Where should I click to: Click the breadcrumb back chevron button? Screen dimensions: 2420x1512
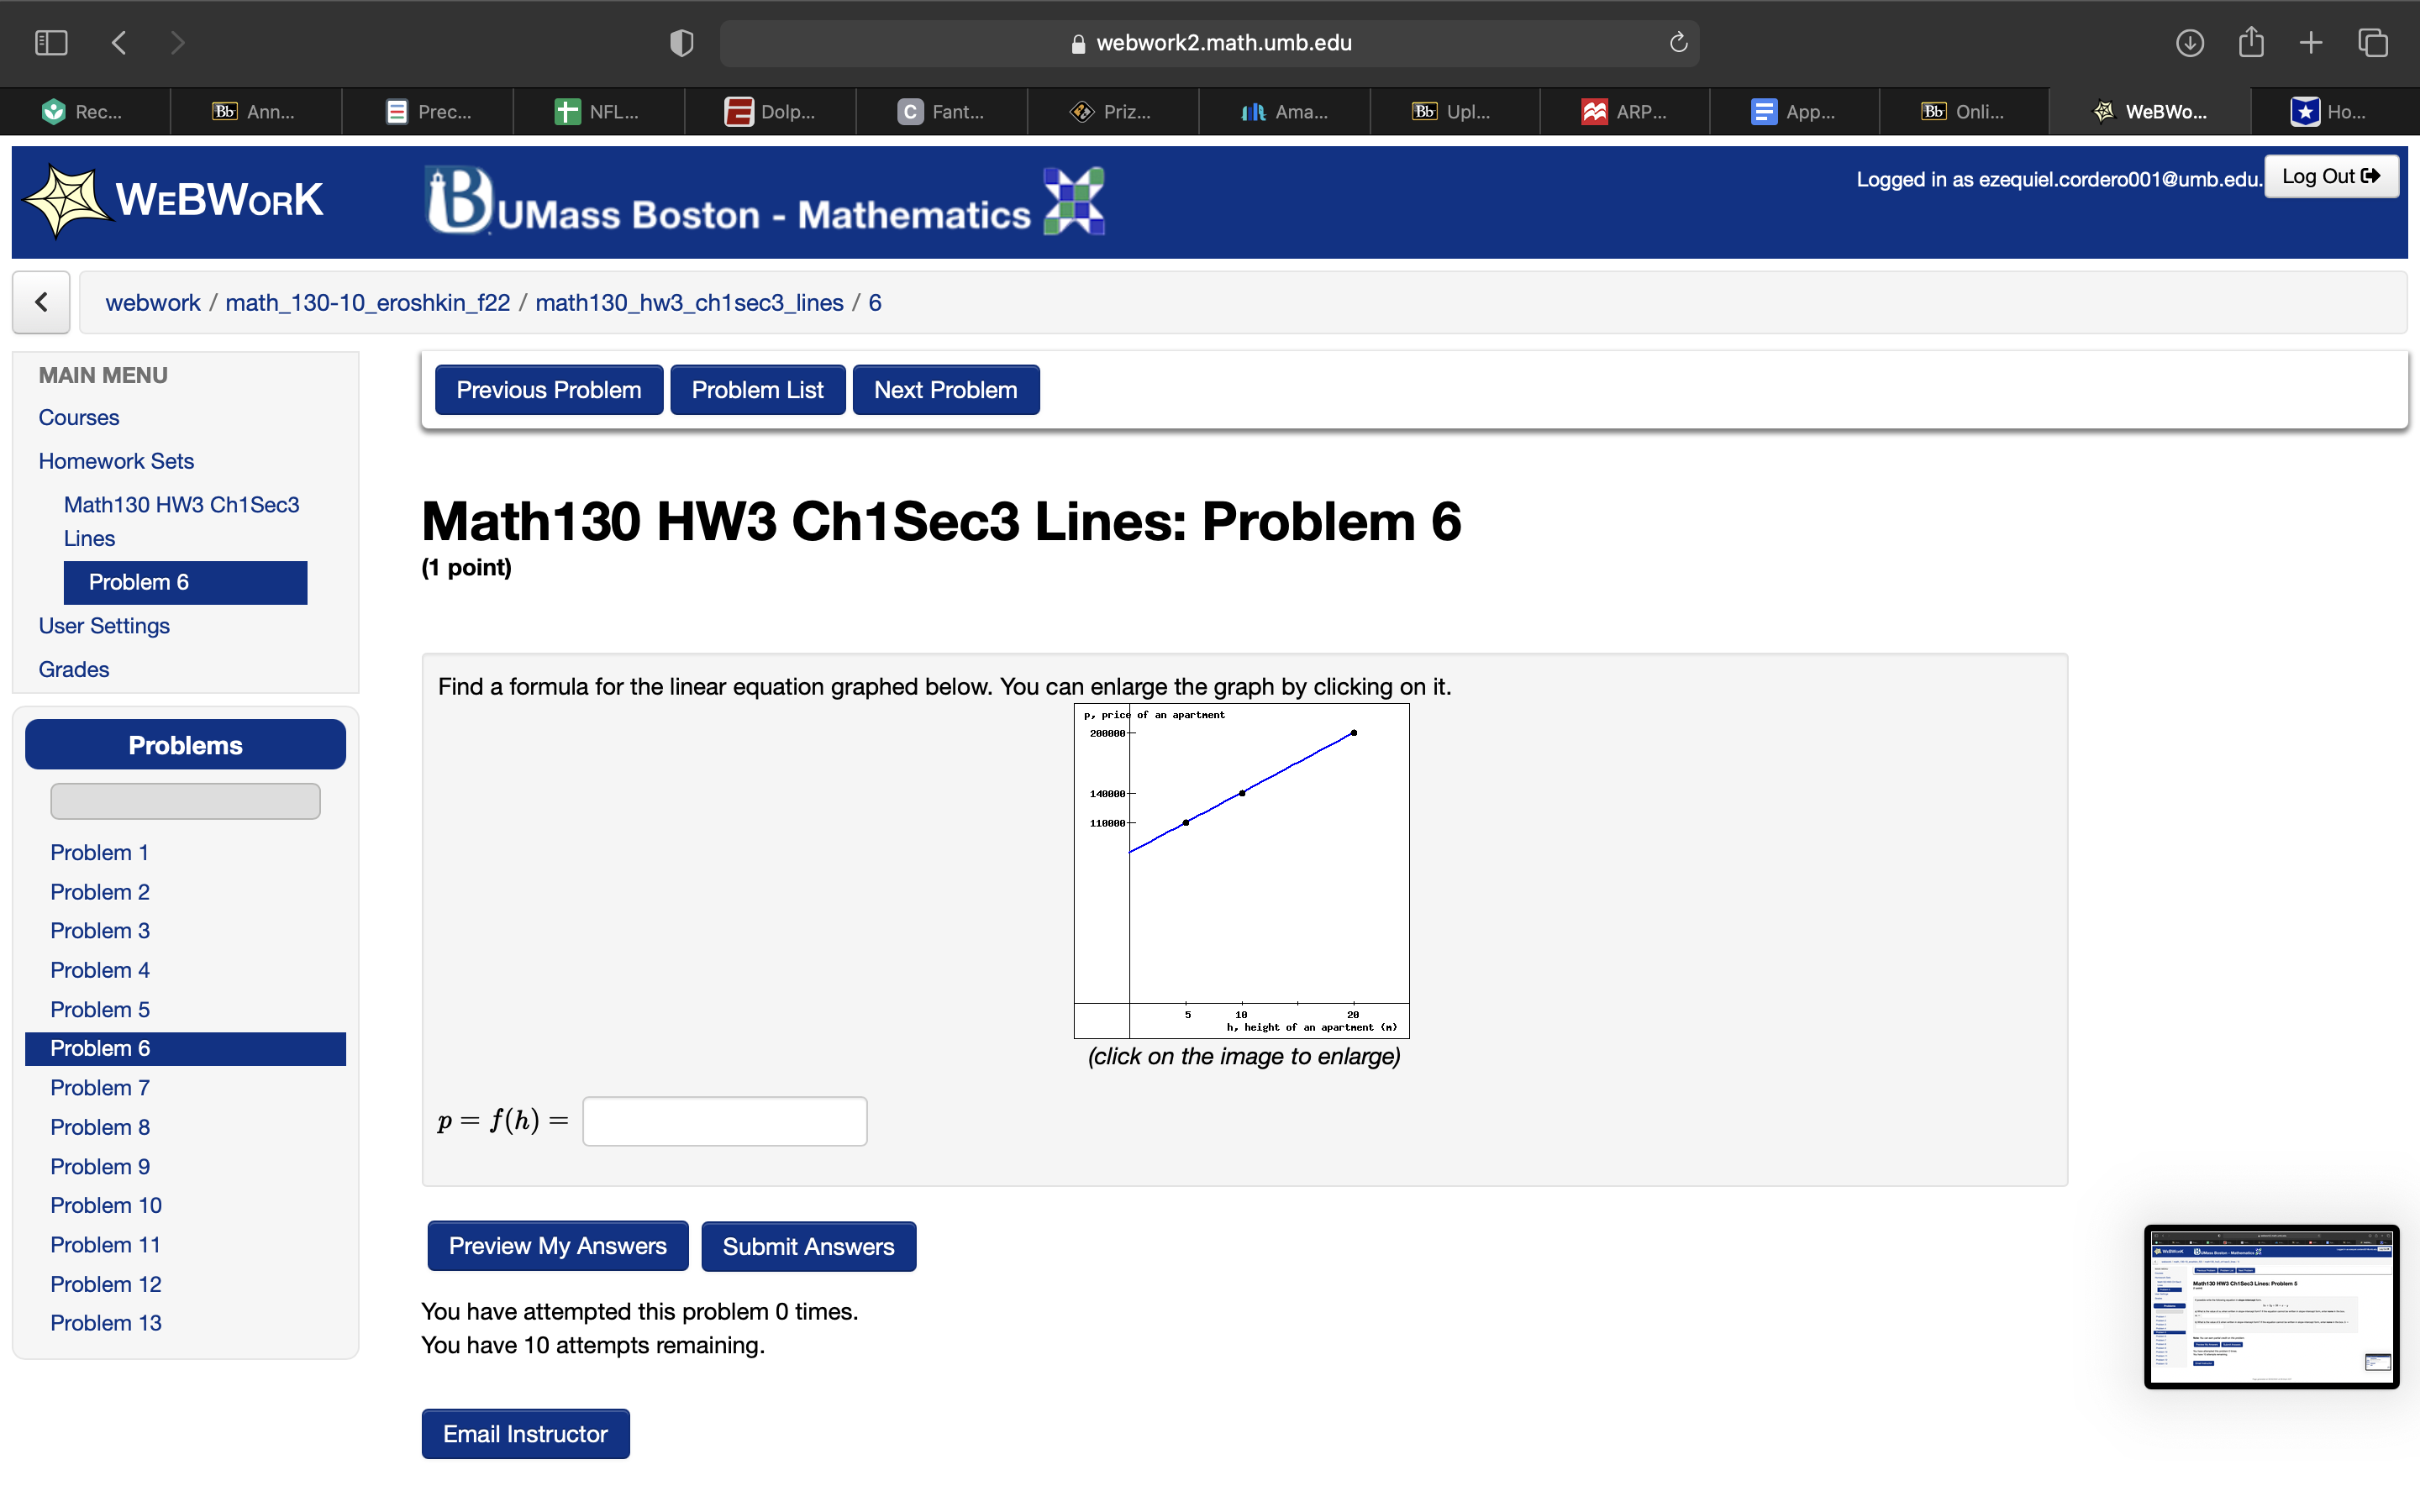(x=40, y=302)
